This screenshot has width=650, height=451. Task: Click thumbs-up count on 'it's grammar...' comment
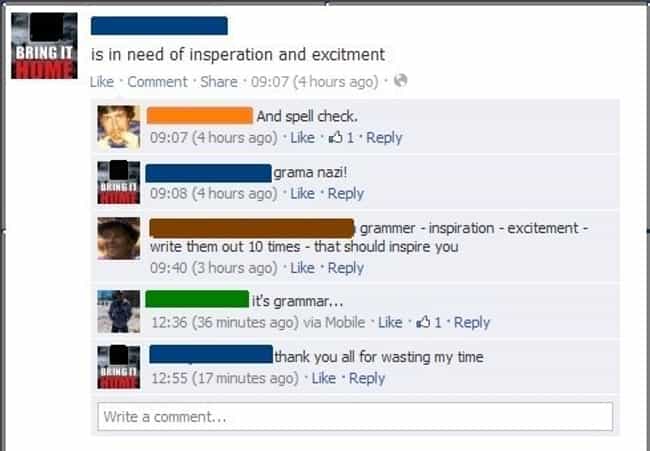[x=429, y=322]
